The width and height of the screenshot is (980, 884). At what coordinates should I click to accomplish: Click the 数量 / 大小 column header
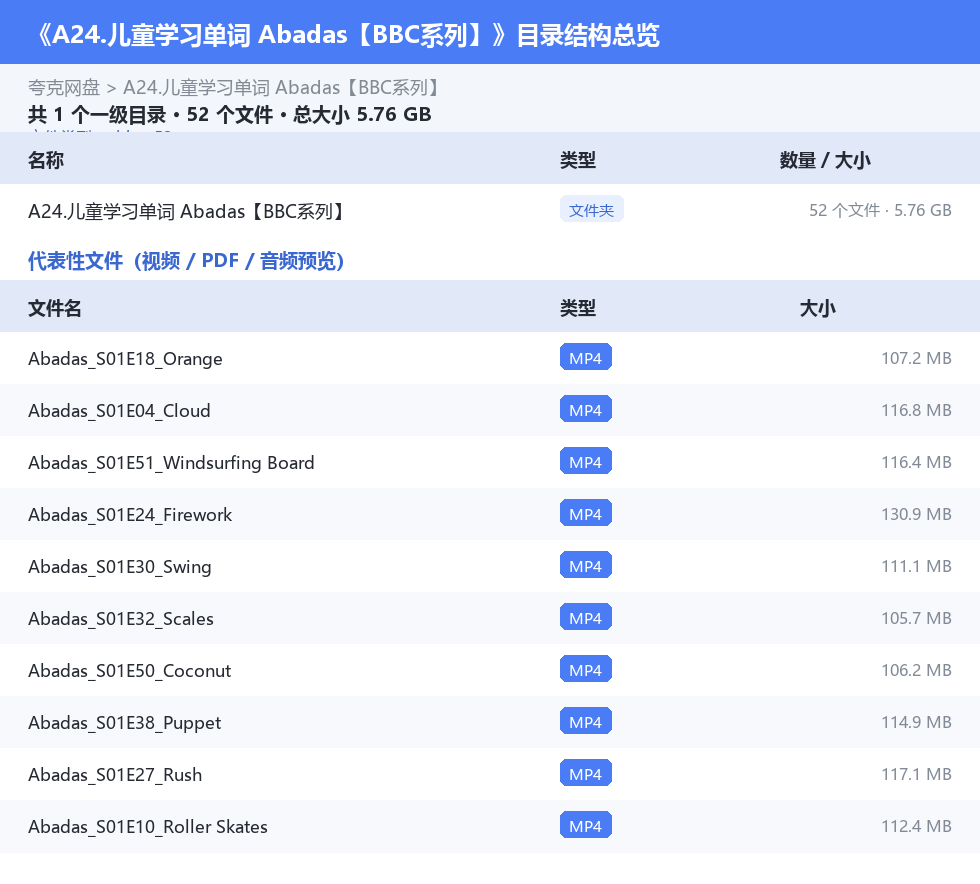click(825, 160)
